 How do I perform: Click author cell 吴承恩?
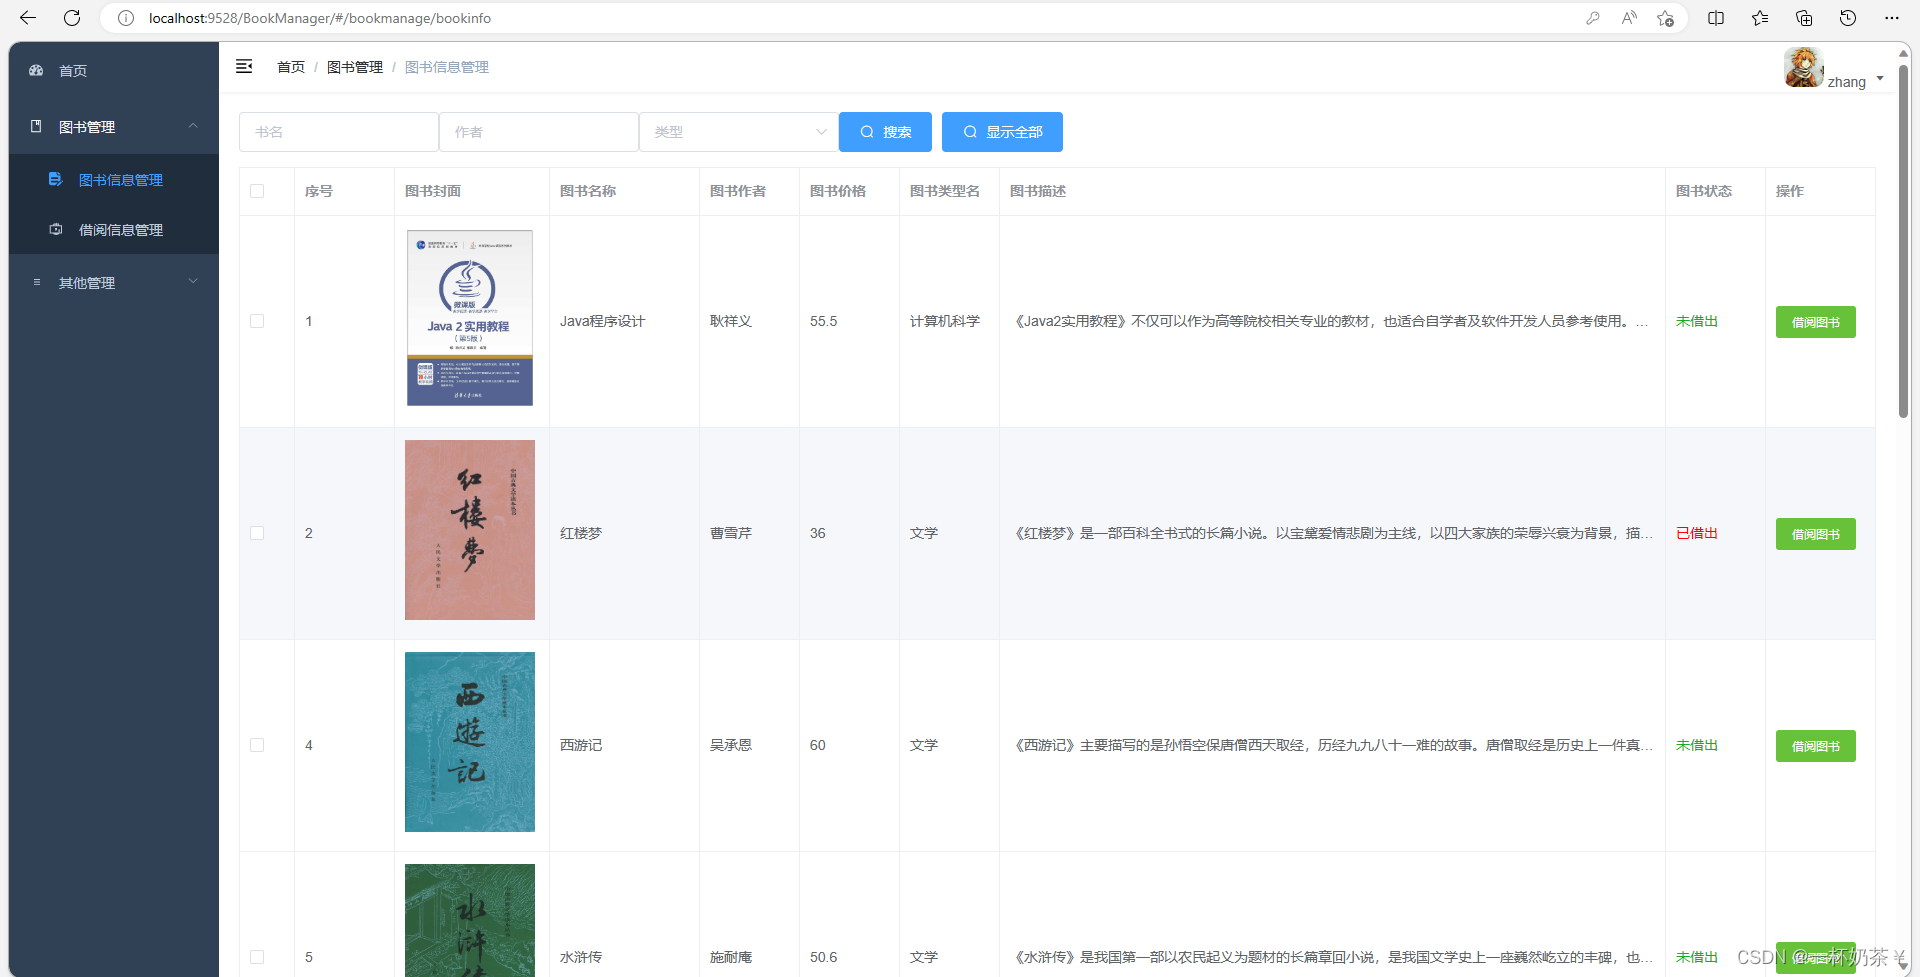[x=731, y=745]
